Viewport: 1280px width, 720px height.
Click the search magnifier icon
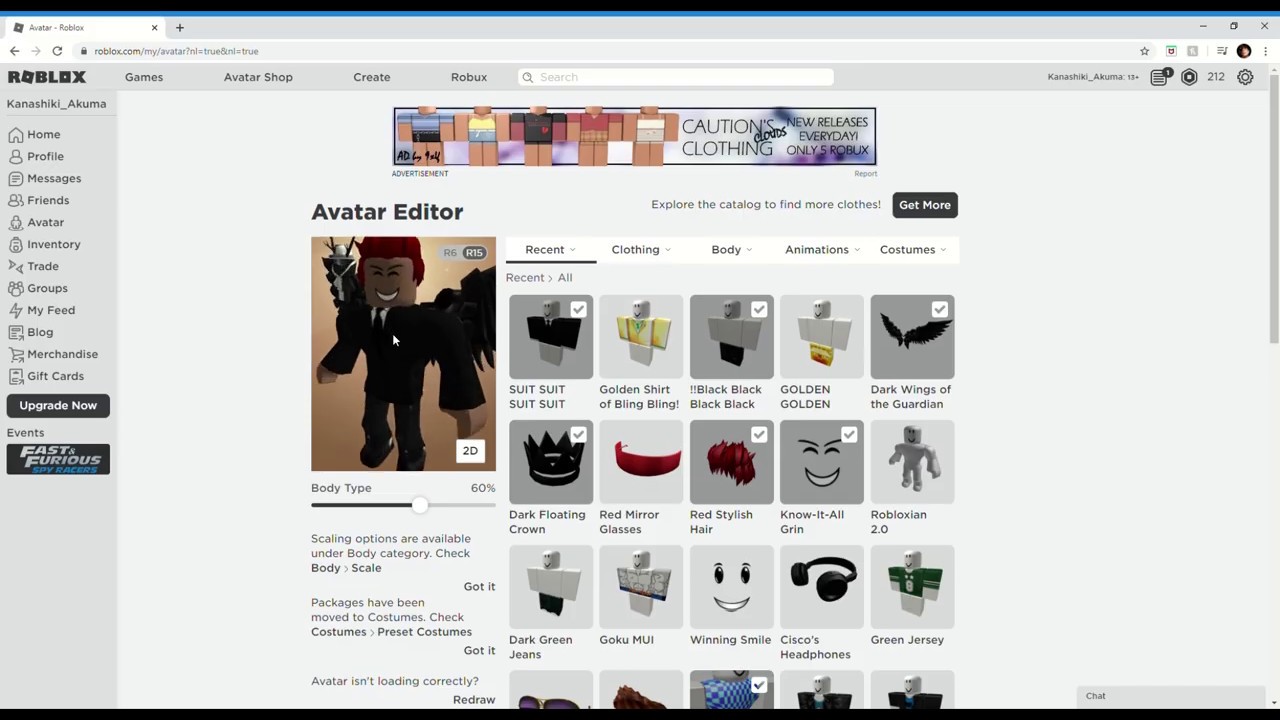point(527,77)
